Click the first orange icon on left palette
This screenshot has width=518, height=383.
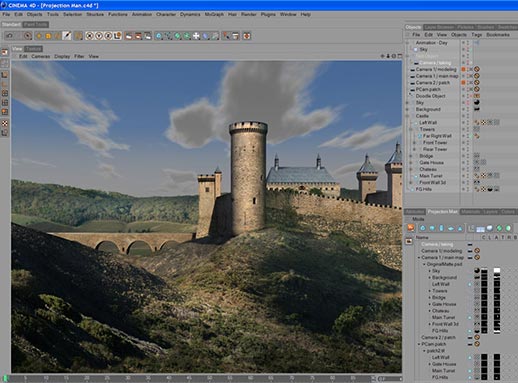[5, 52]
